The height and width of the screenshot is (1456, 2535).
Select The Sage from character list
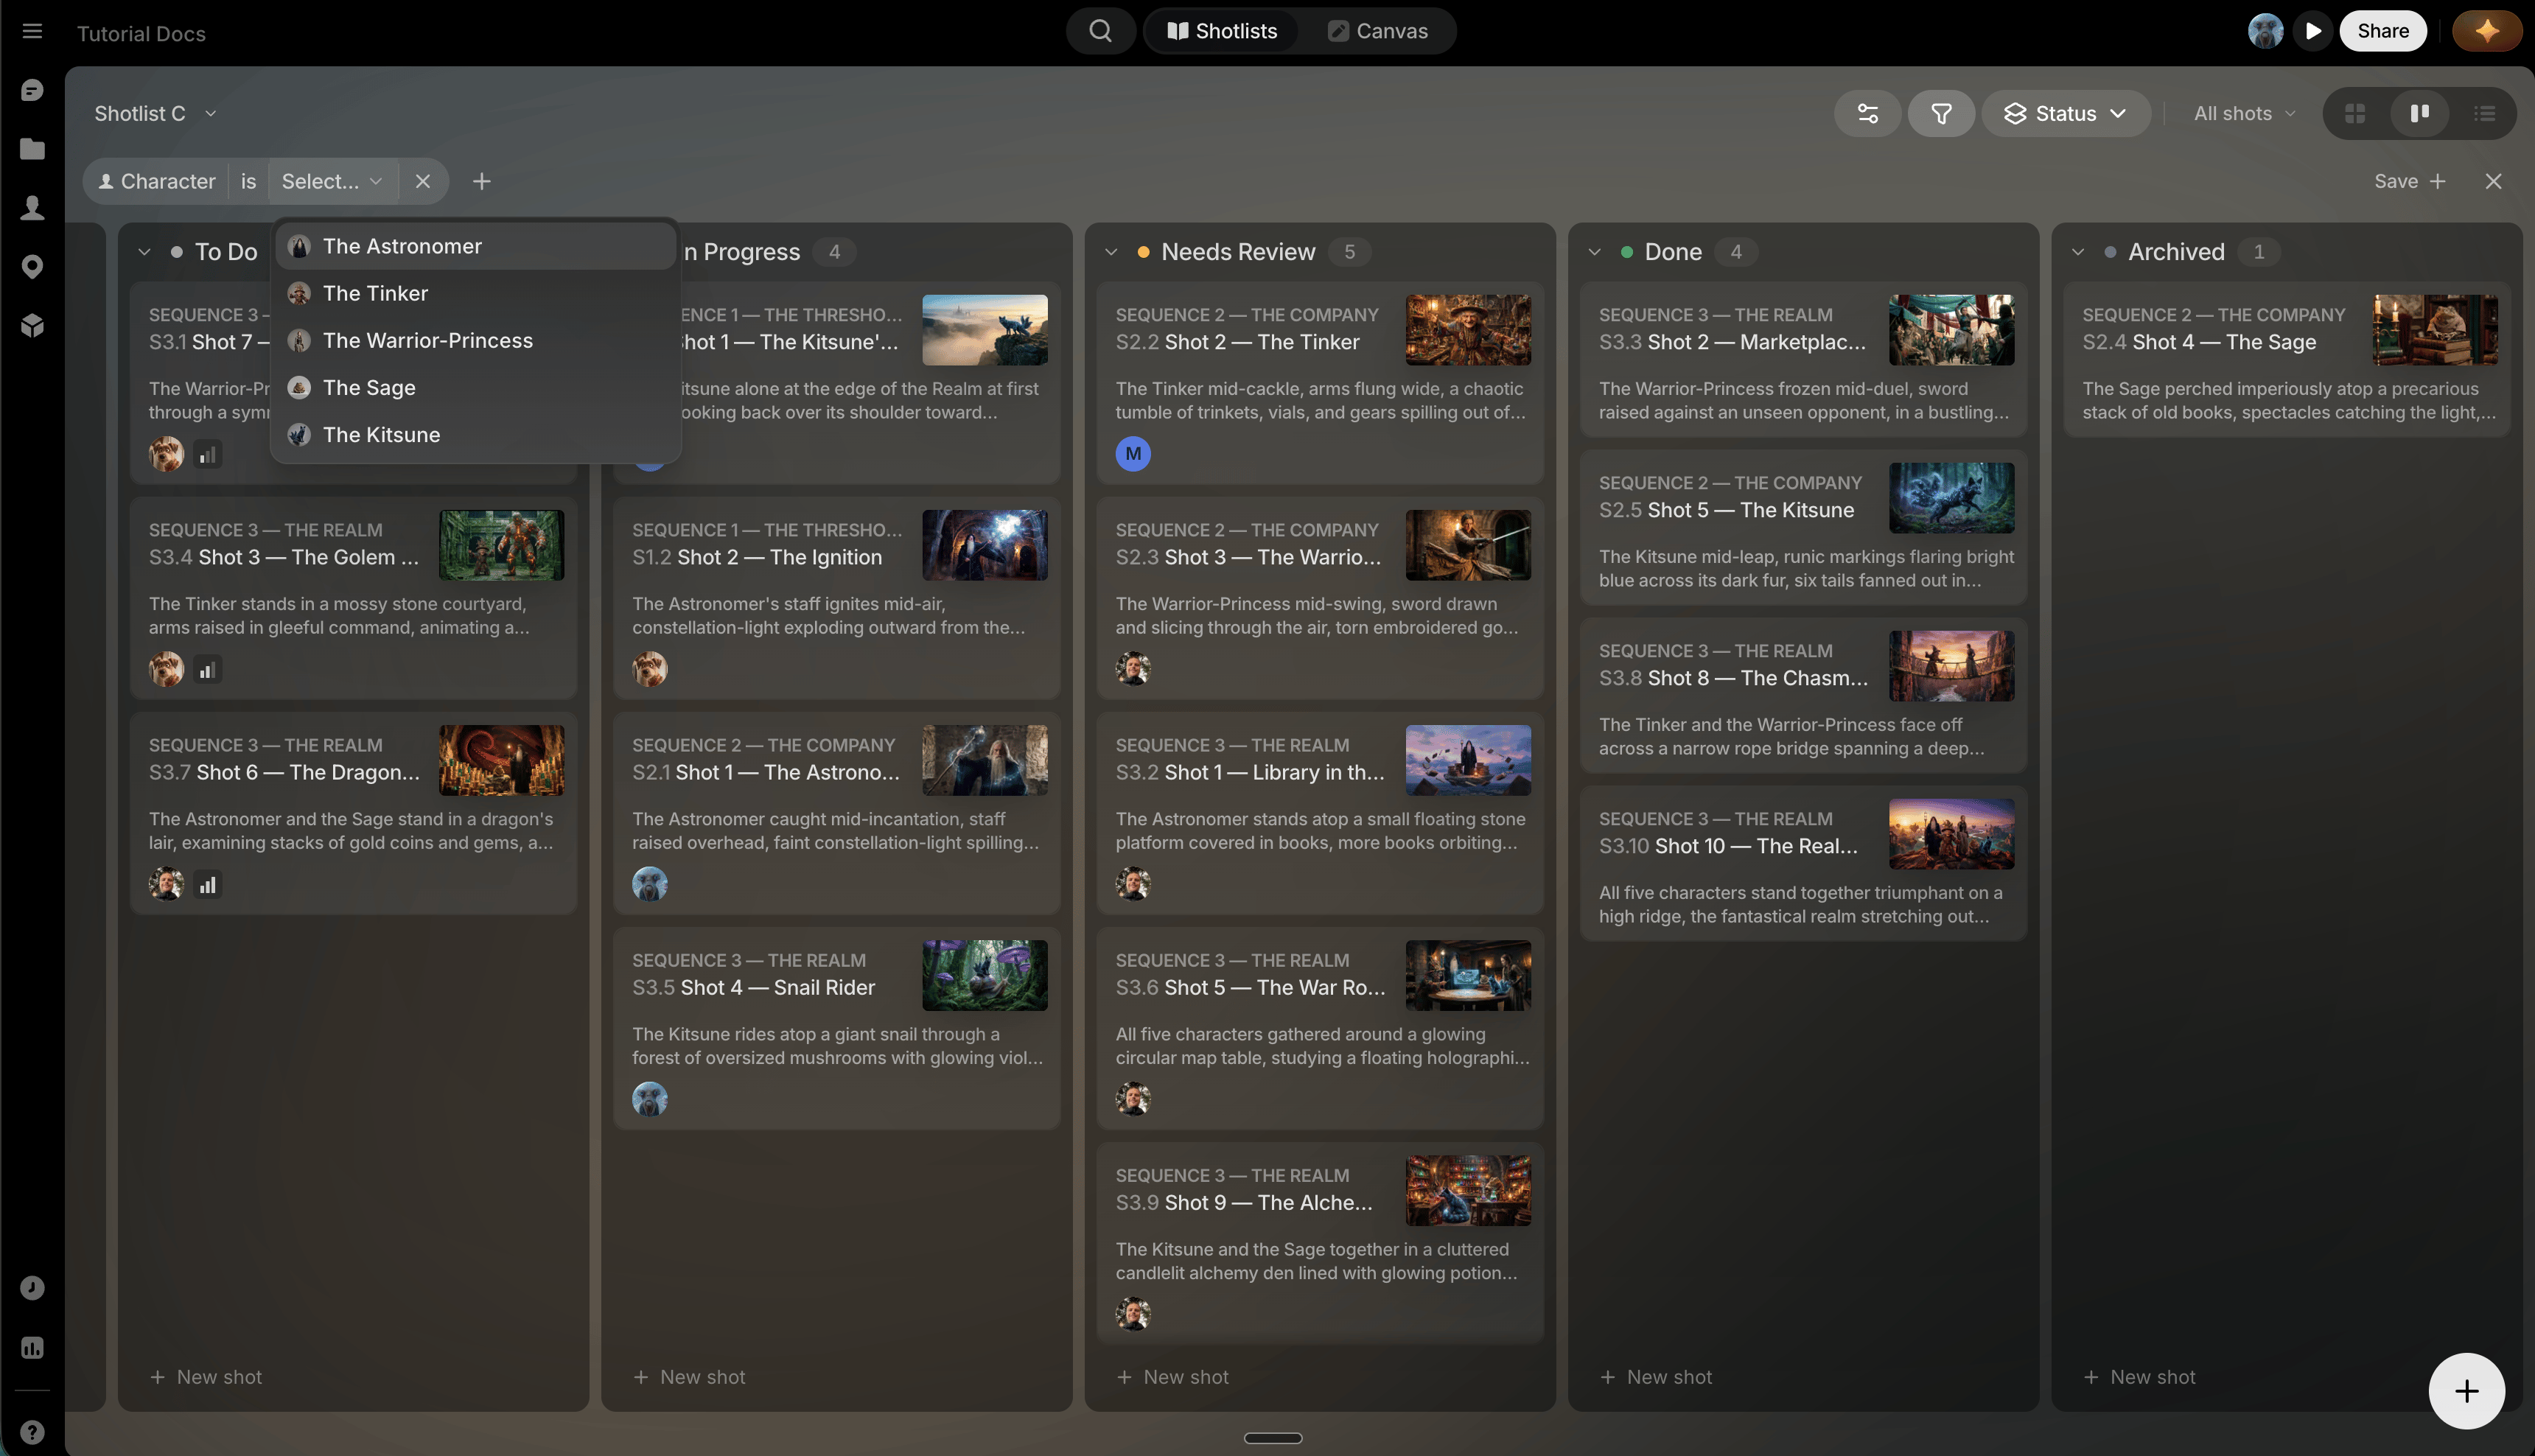click(x=476, y=388)
